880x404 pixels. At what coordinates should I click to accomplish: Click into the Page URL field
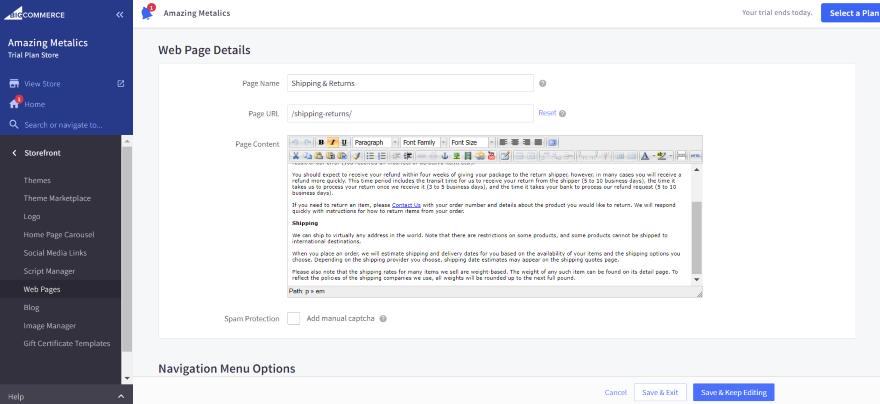coord(410,113)
